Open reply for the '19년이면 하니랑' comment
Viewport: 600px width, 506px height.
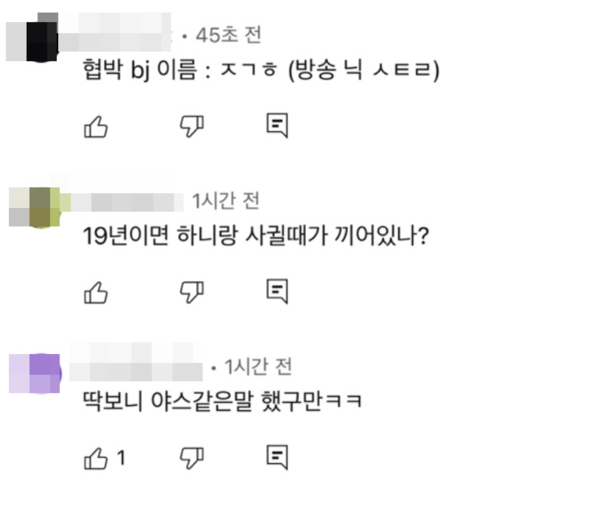278,291
